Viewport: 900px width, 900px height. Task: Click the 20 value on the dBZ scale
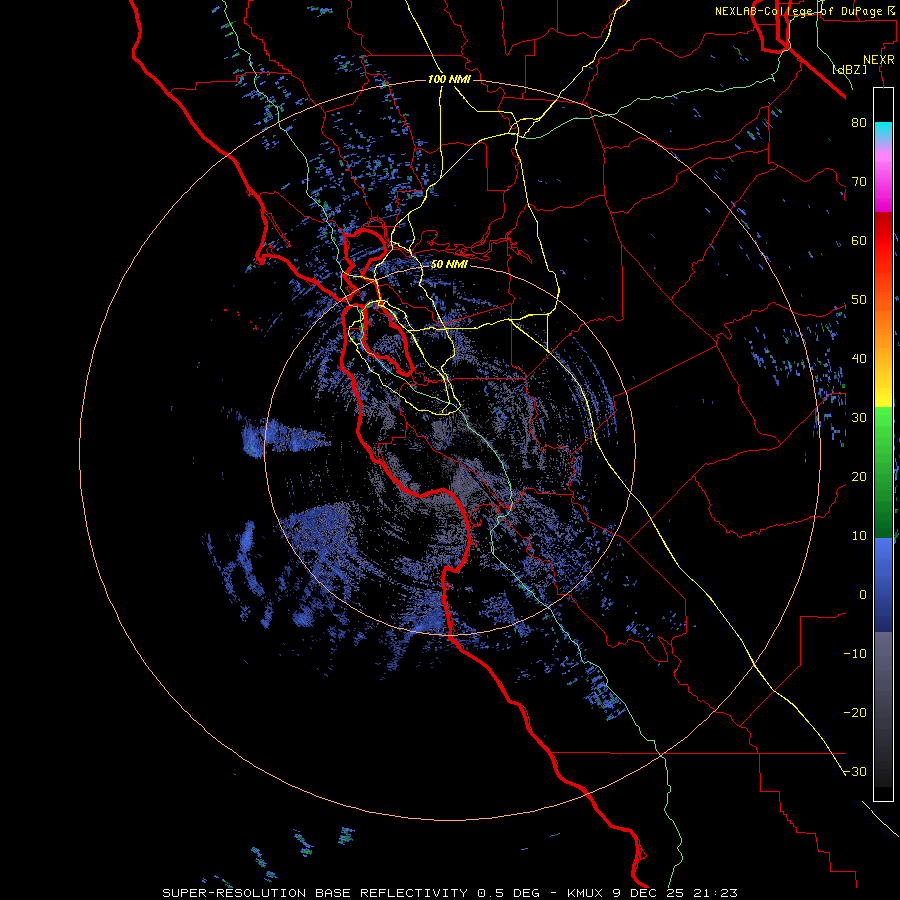859,477
